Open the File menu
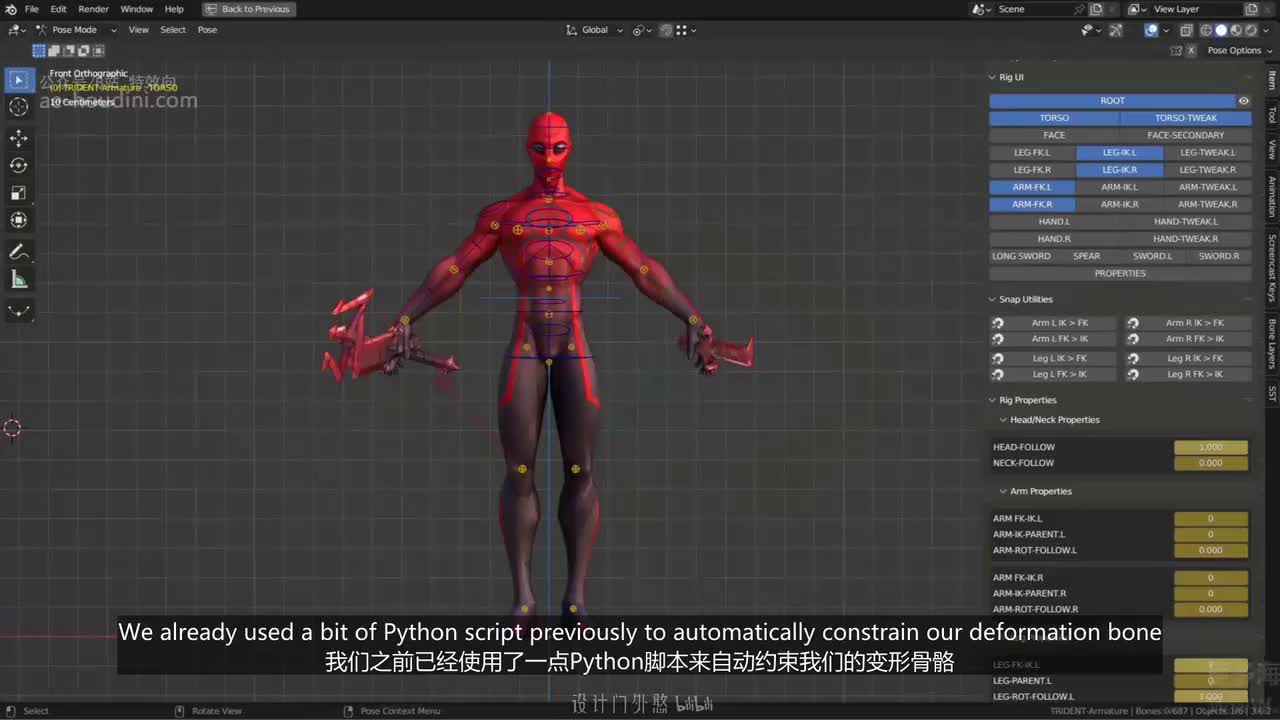 32,9
